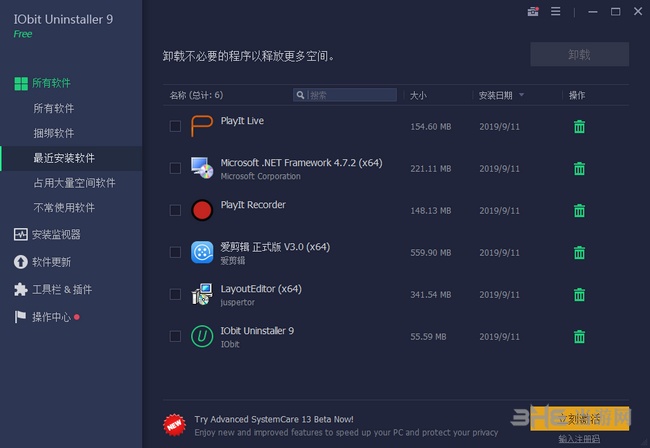Click the 软件更新 up-arrow icon
The height and width of the screenshot is (448, 650).
(x=21, y=262)
